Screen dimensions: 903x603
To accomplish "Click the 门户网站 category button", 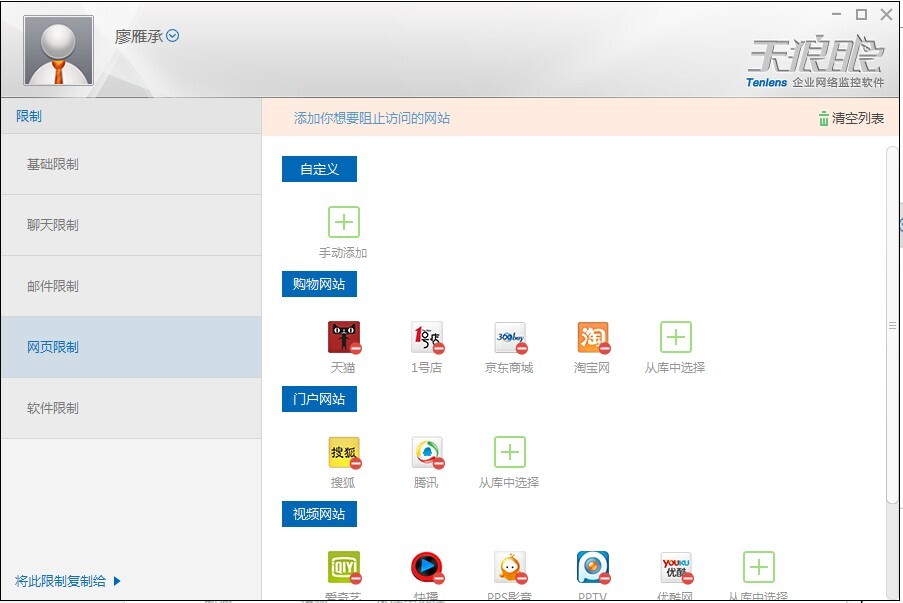I will click(319, 399).
